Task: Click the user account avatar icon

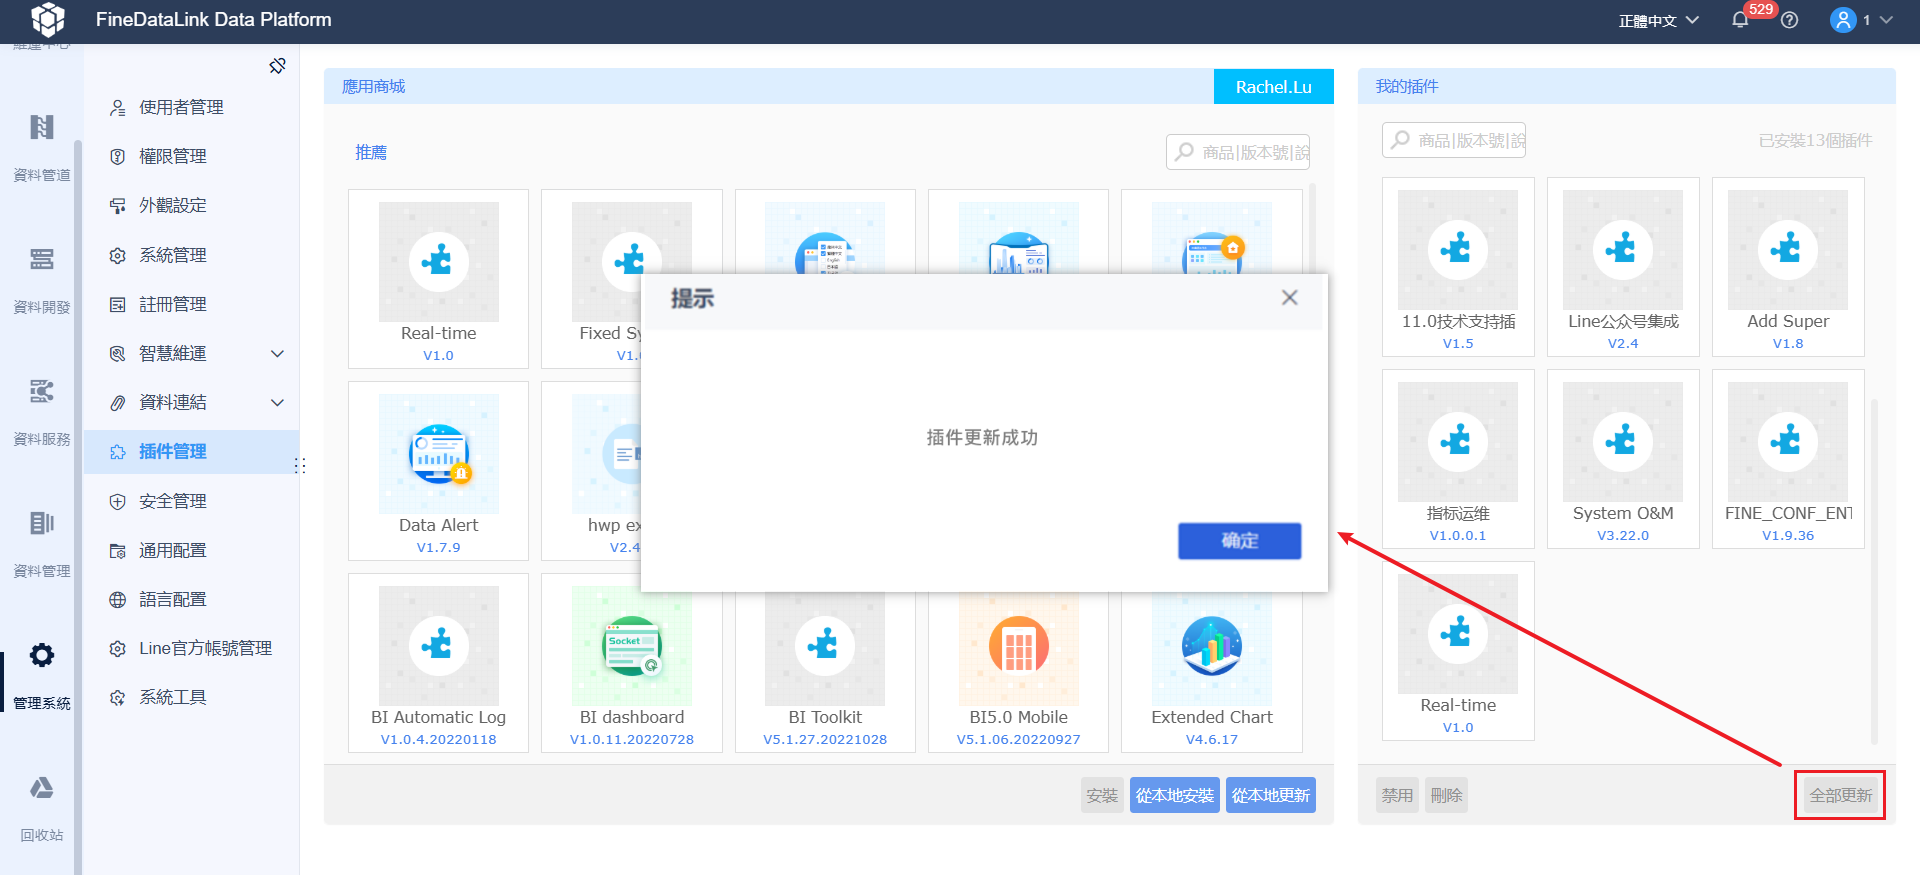Action: pos(1842,20)
